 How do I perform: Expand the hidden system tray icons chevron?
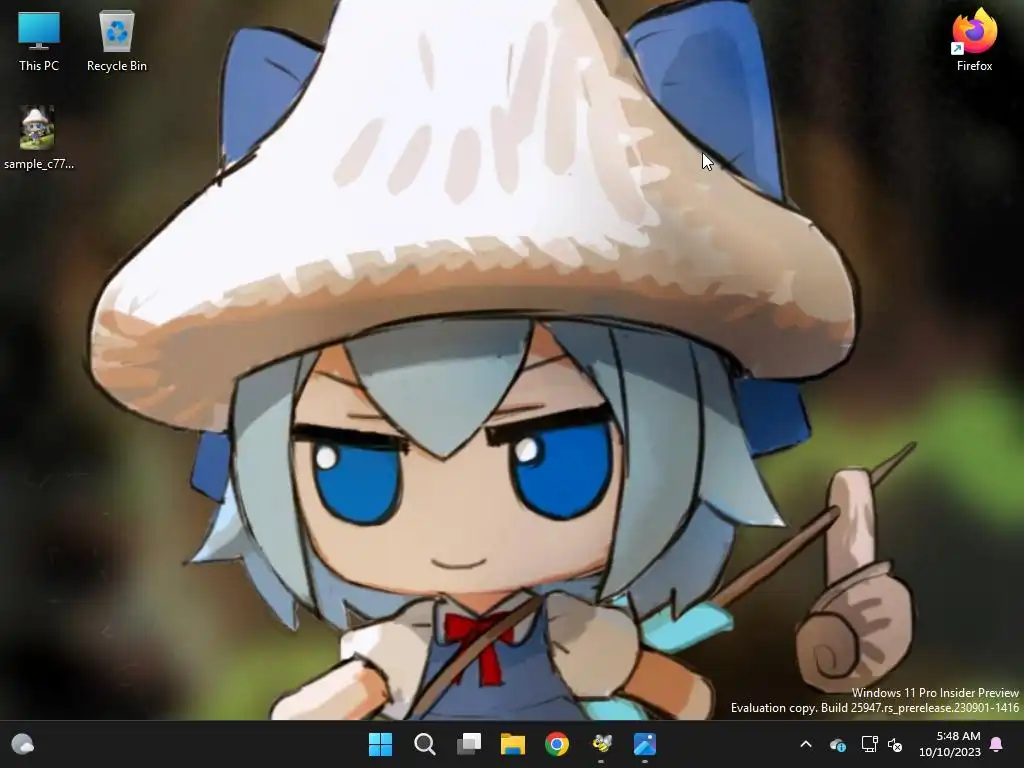[x=806, y=744]
